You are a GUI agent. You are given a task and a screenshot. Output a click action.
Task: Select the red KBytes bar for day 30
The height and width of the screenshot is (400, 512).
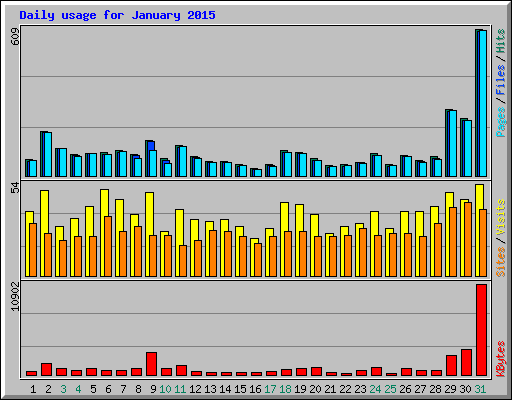point(466,363)
